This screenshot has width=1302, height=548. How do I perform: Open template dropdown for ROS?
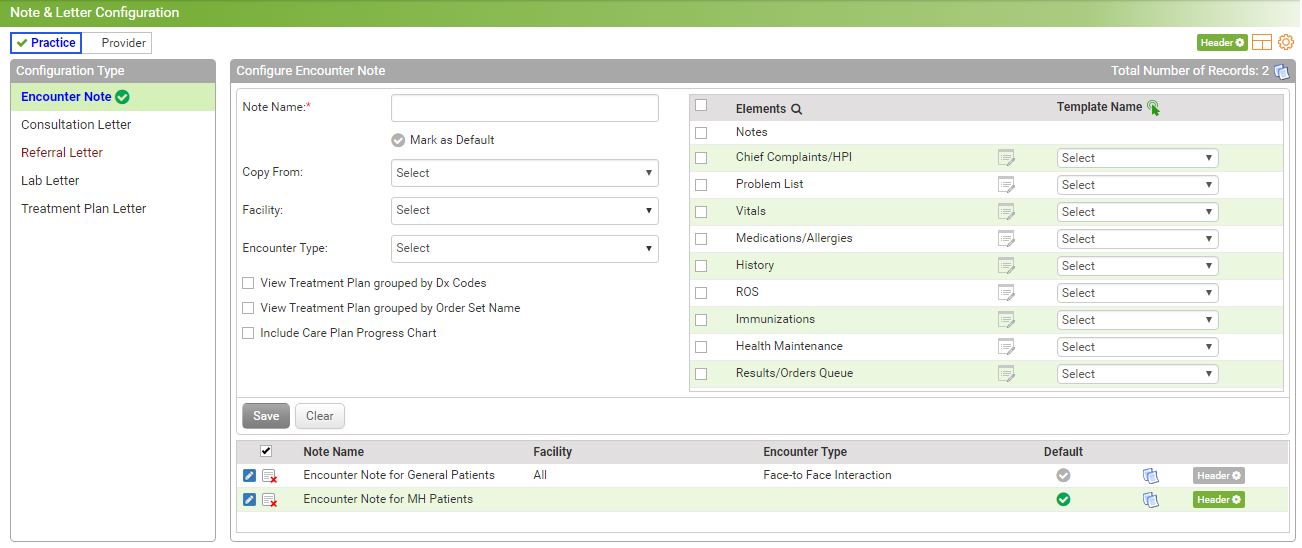(x=1138, y=293)
